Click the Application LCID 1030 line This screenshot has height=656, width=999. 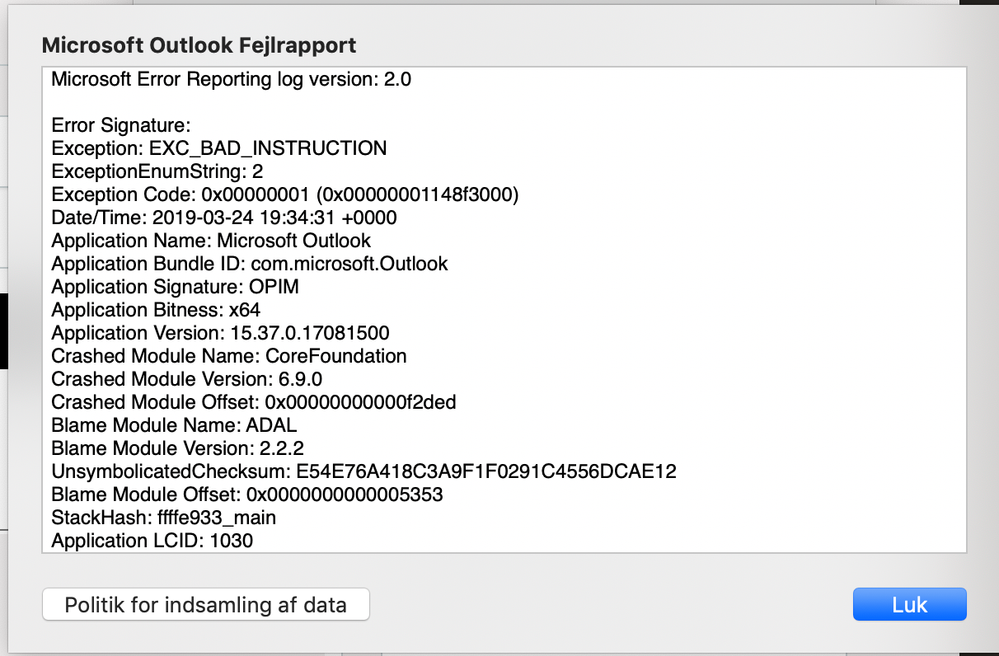pos(152,540)
